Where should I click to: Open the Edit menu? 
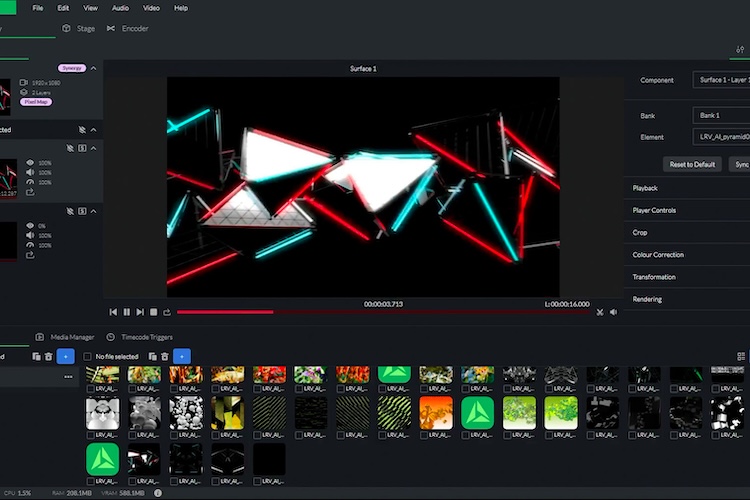[x=63, y=8]
